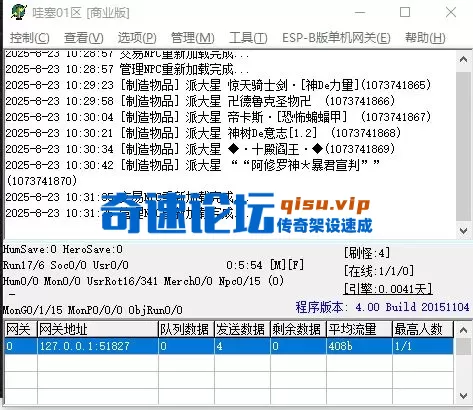The height and width of the screenshot is (410, 473).
Task: Click the log scrollbar down arrow
Action: 463,230
